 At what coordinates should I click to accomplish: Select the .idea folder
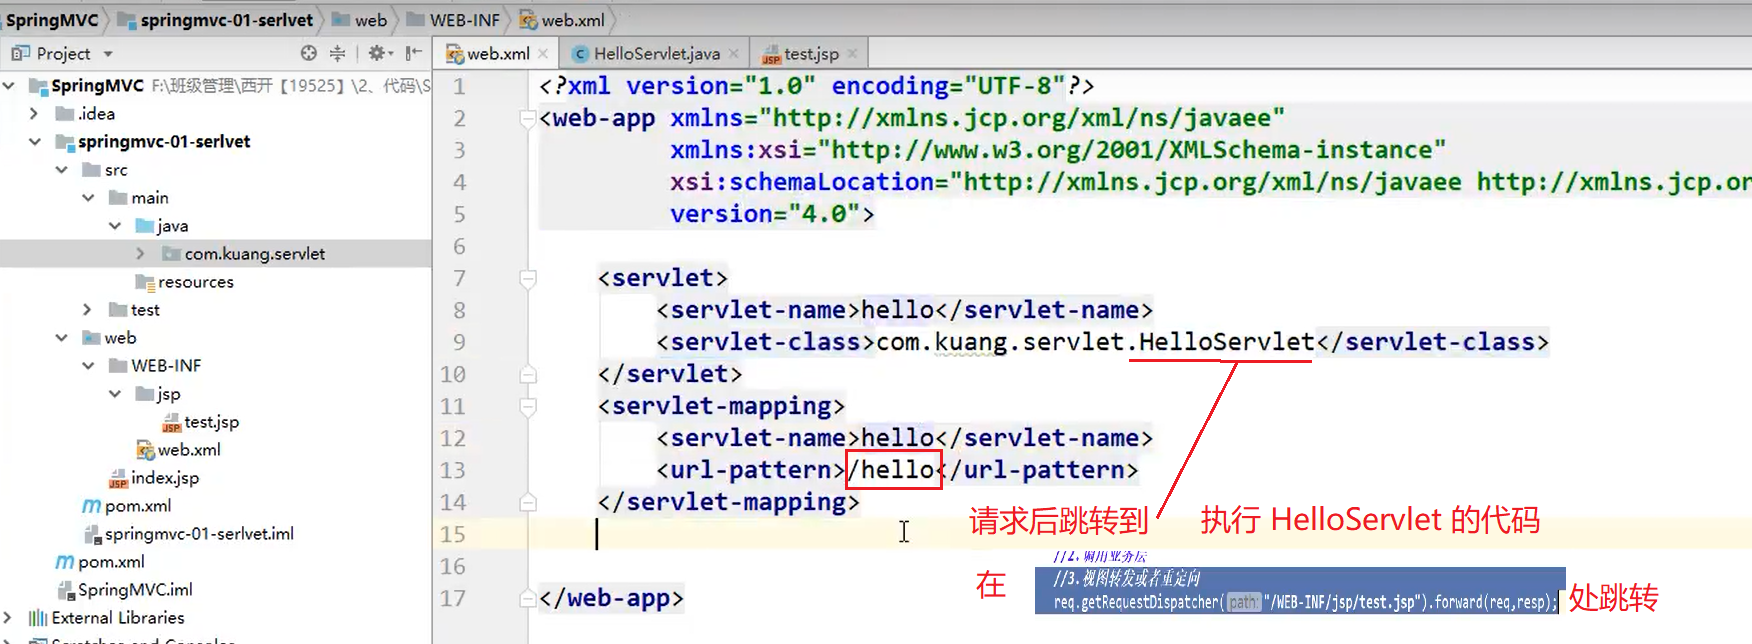96,114
